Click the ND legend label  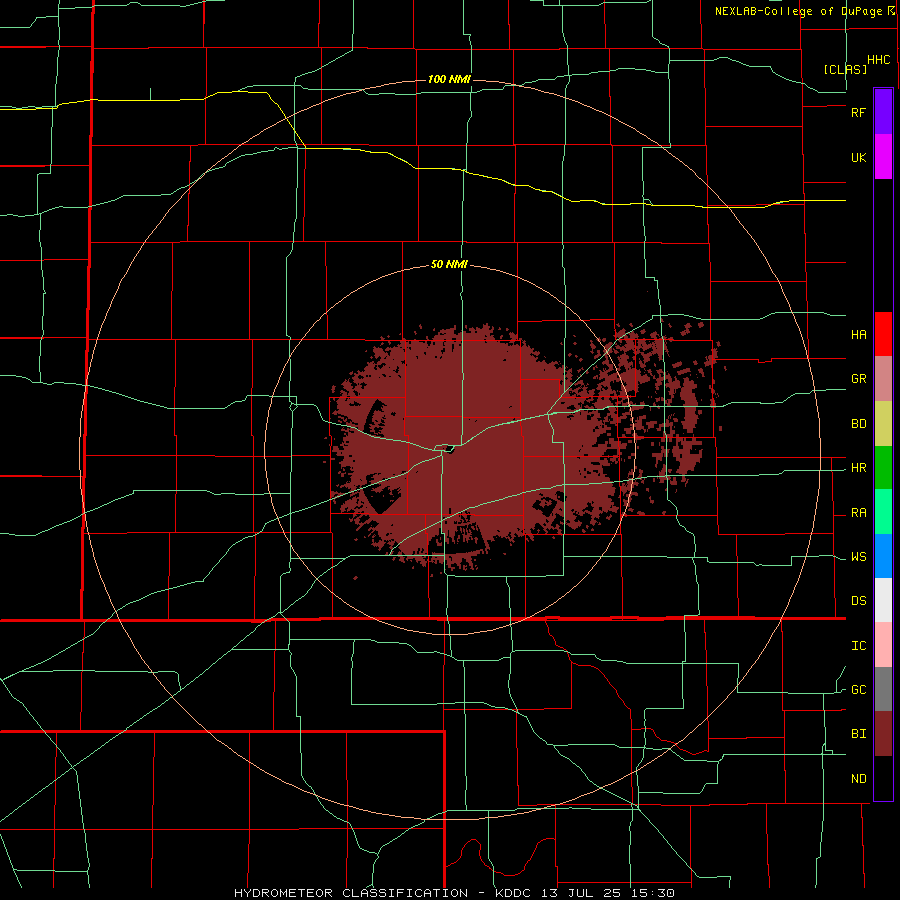858,779
